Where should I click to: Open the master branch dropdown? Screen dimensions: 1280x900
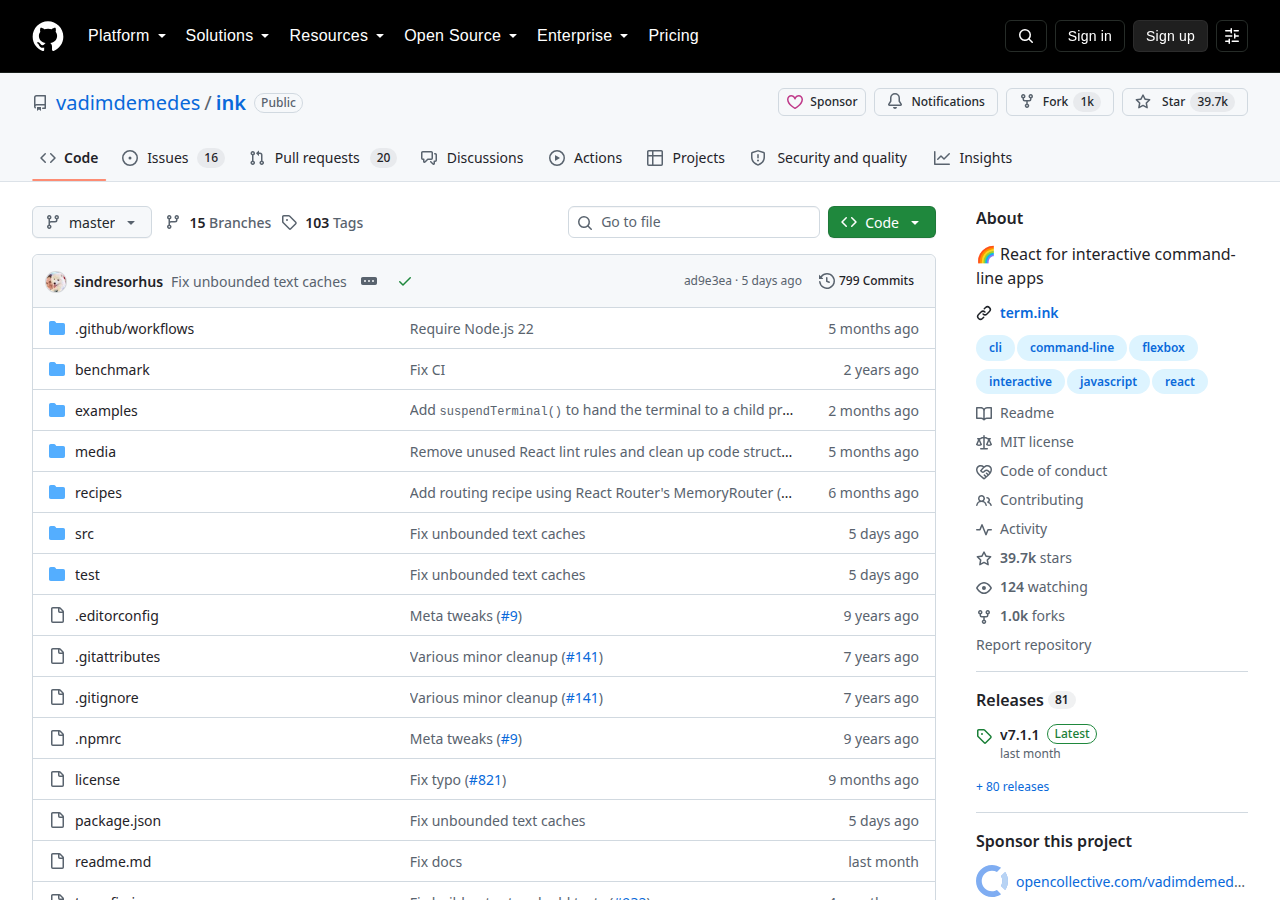pos(92,222)
